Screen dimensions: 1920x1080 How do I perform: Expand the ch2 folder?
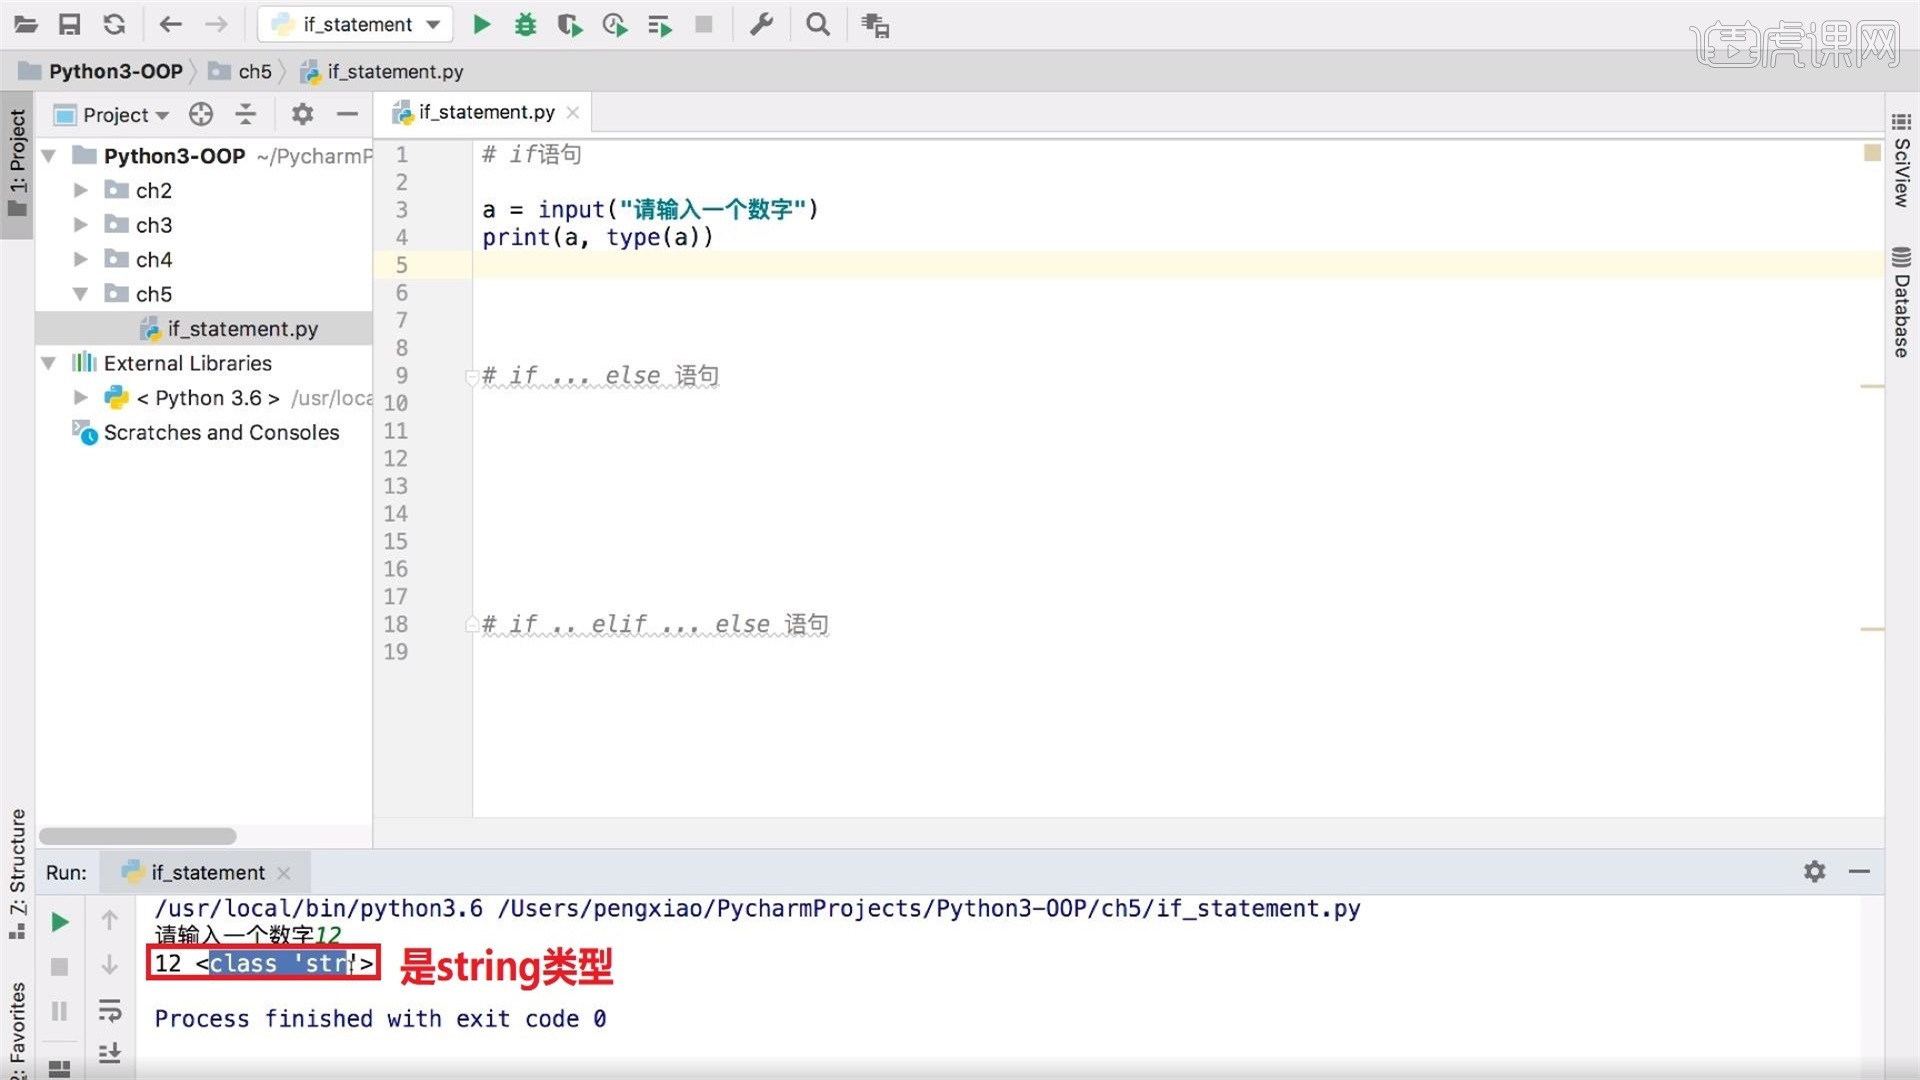(81, 190)
